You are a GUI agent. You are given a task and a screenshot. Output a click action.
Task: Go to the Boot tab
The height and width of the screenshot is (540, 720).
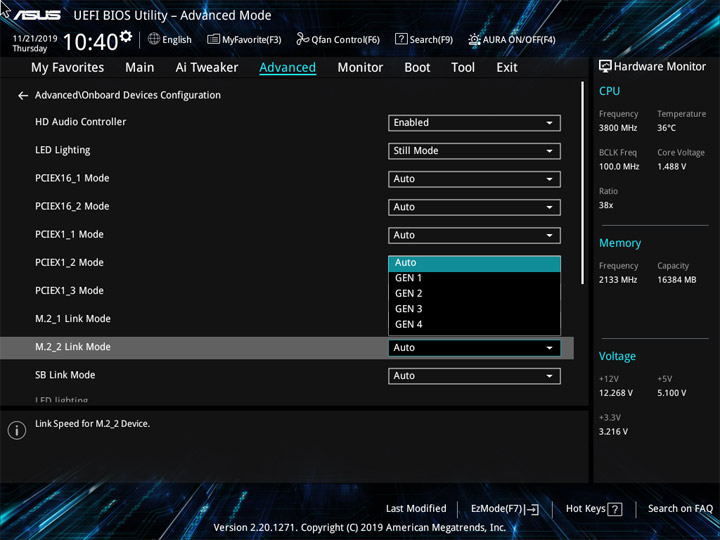(x=417, y=68)
